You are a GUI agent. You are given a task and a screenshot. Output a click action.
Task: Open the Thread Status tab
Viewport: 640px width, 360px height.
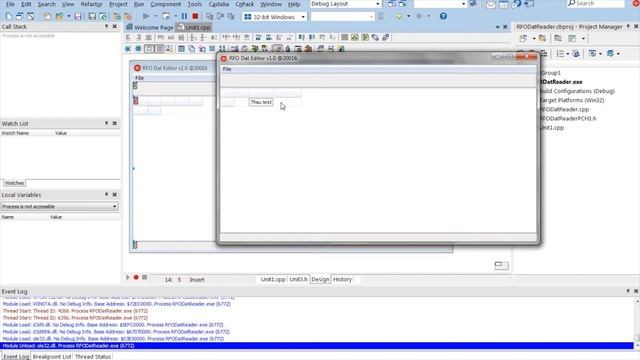click(x=93, y=356)
